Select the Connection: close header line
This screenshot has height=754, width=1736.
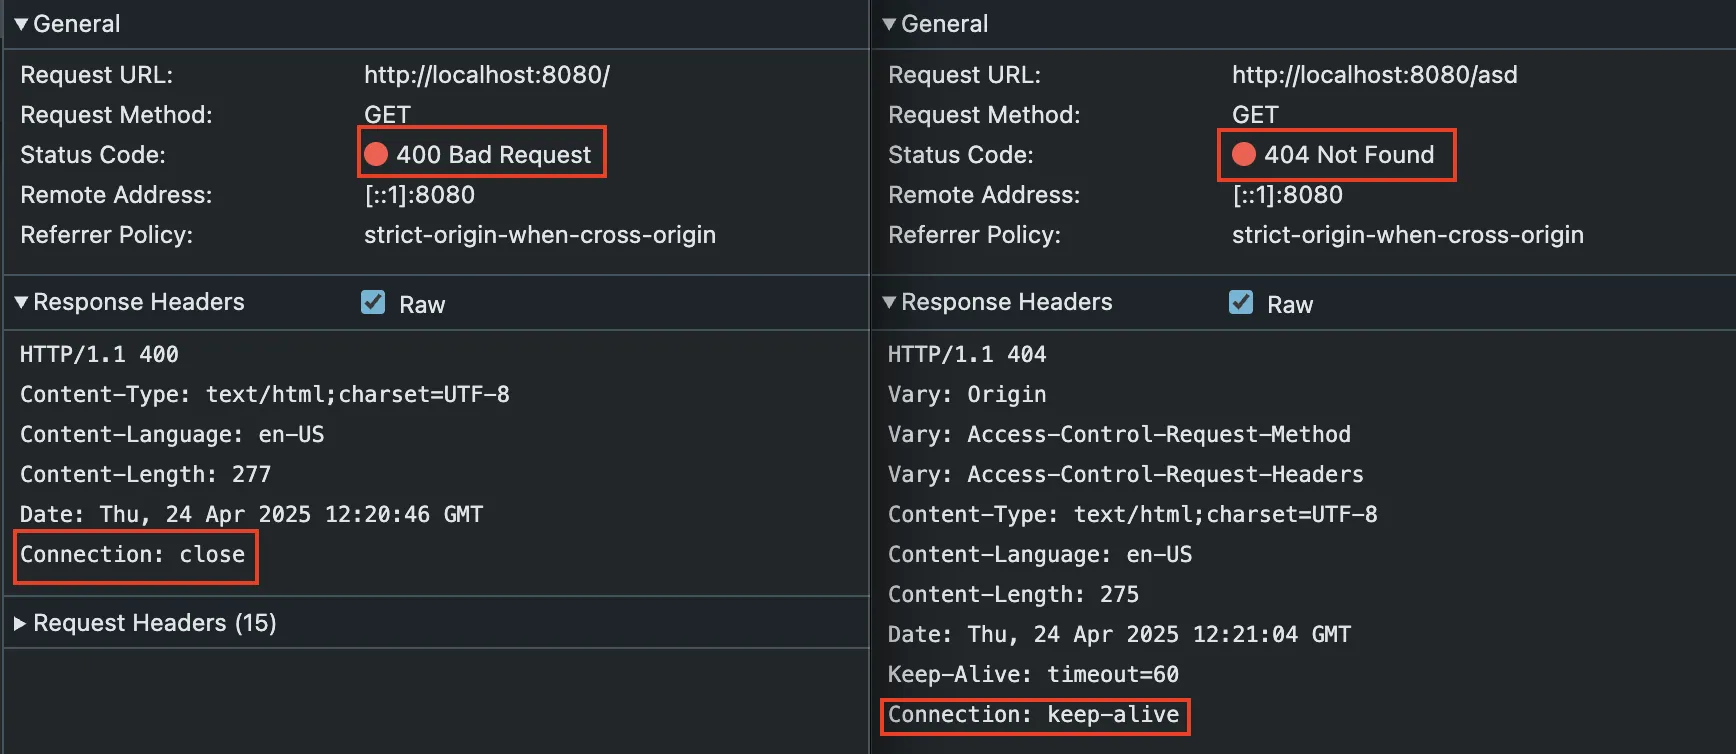click(x=132, y=555)
